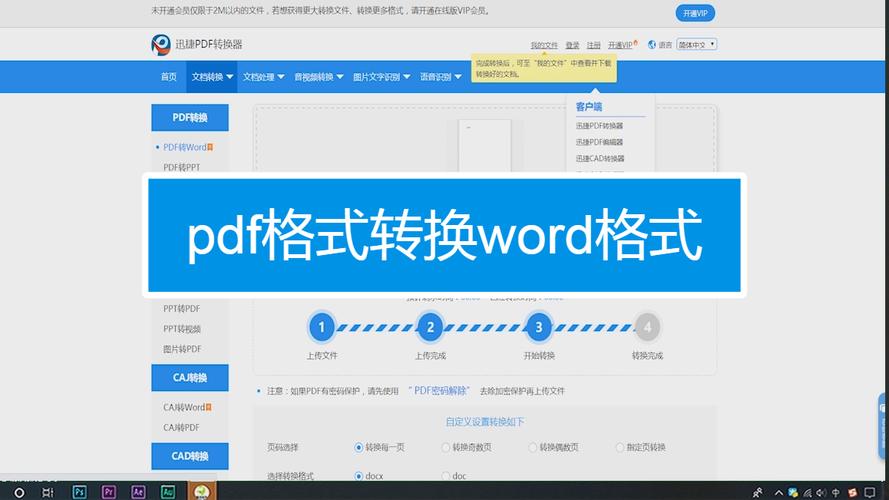Click the 登录 link
The height and width of the screenshot is (500, 889).
coord(572,45)
